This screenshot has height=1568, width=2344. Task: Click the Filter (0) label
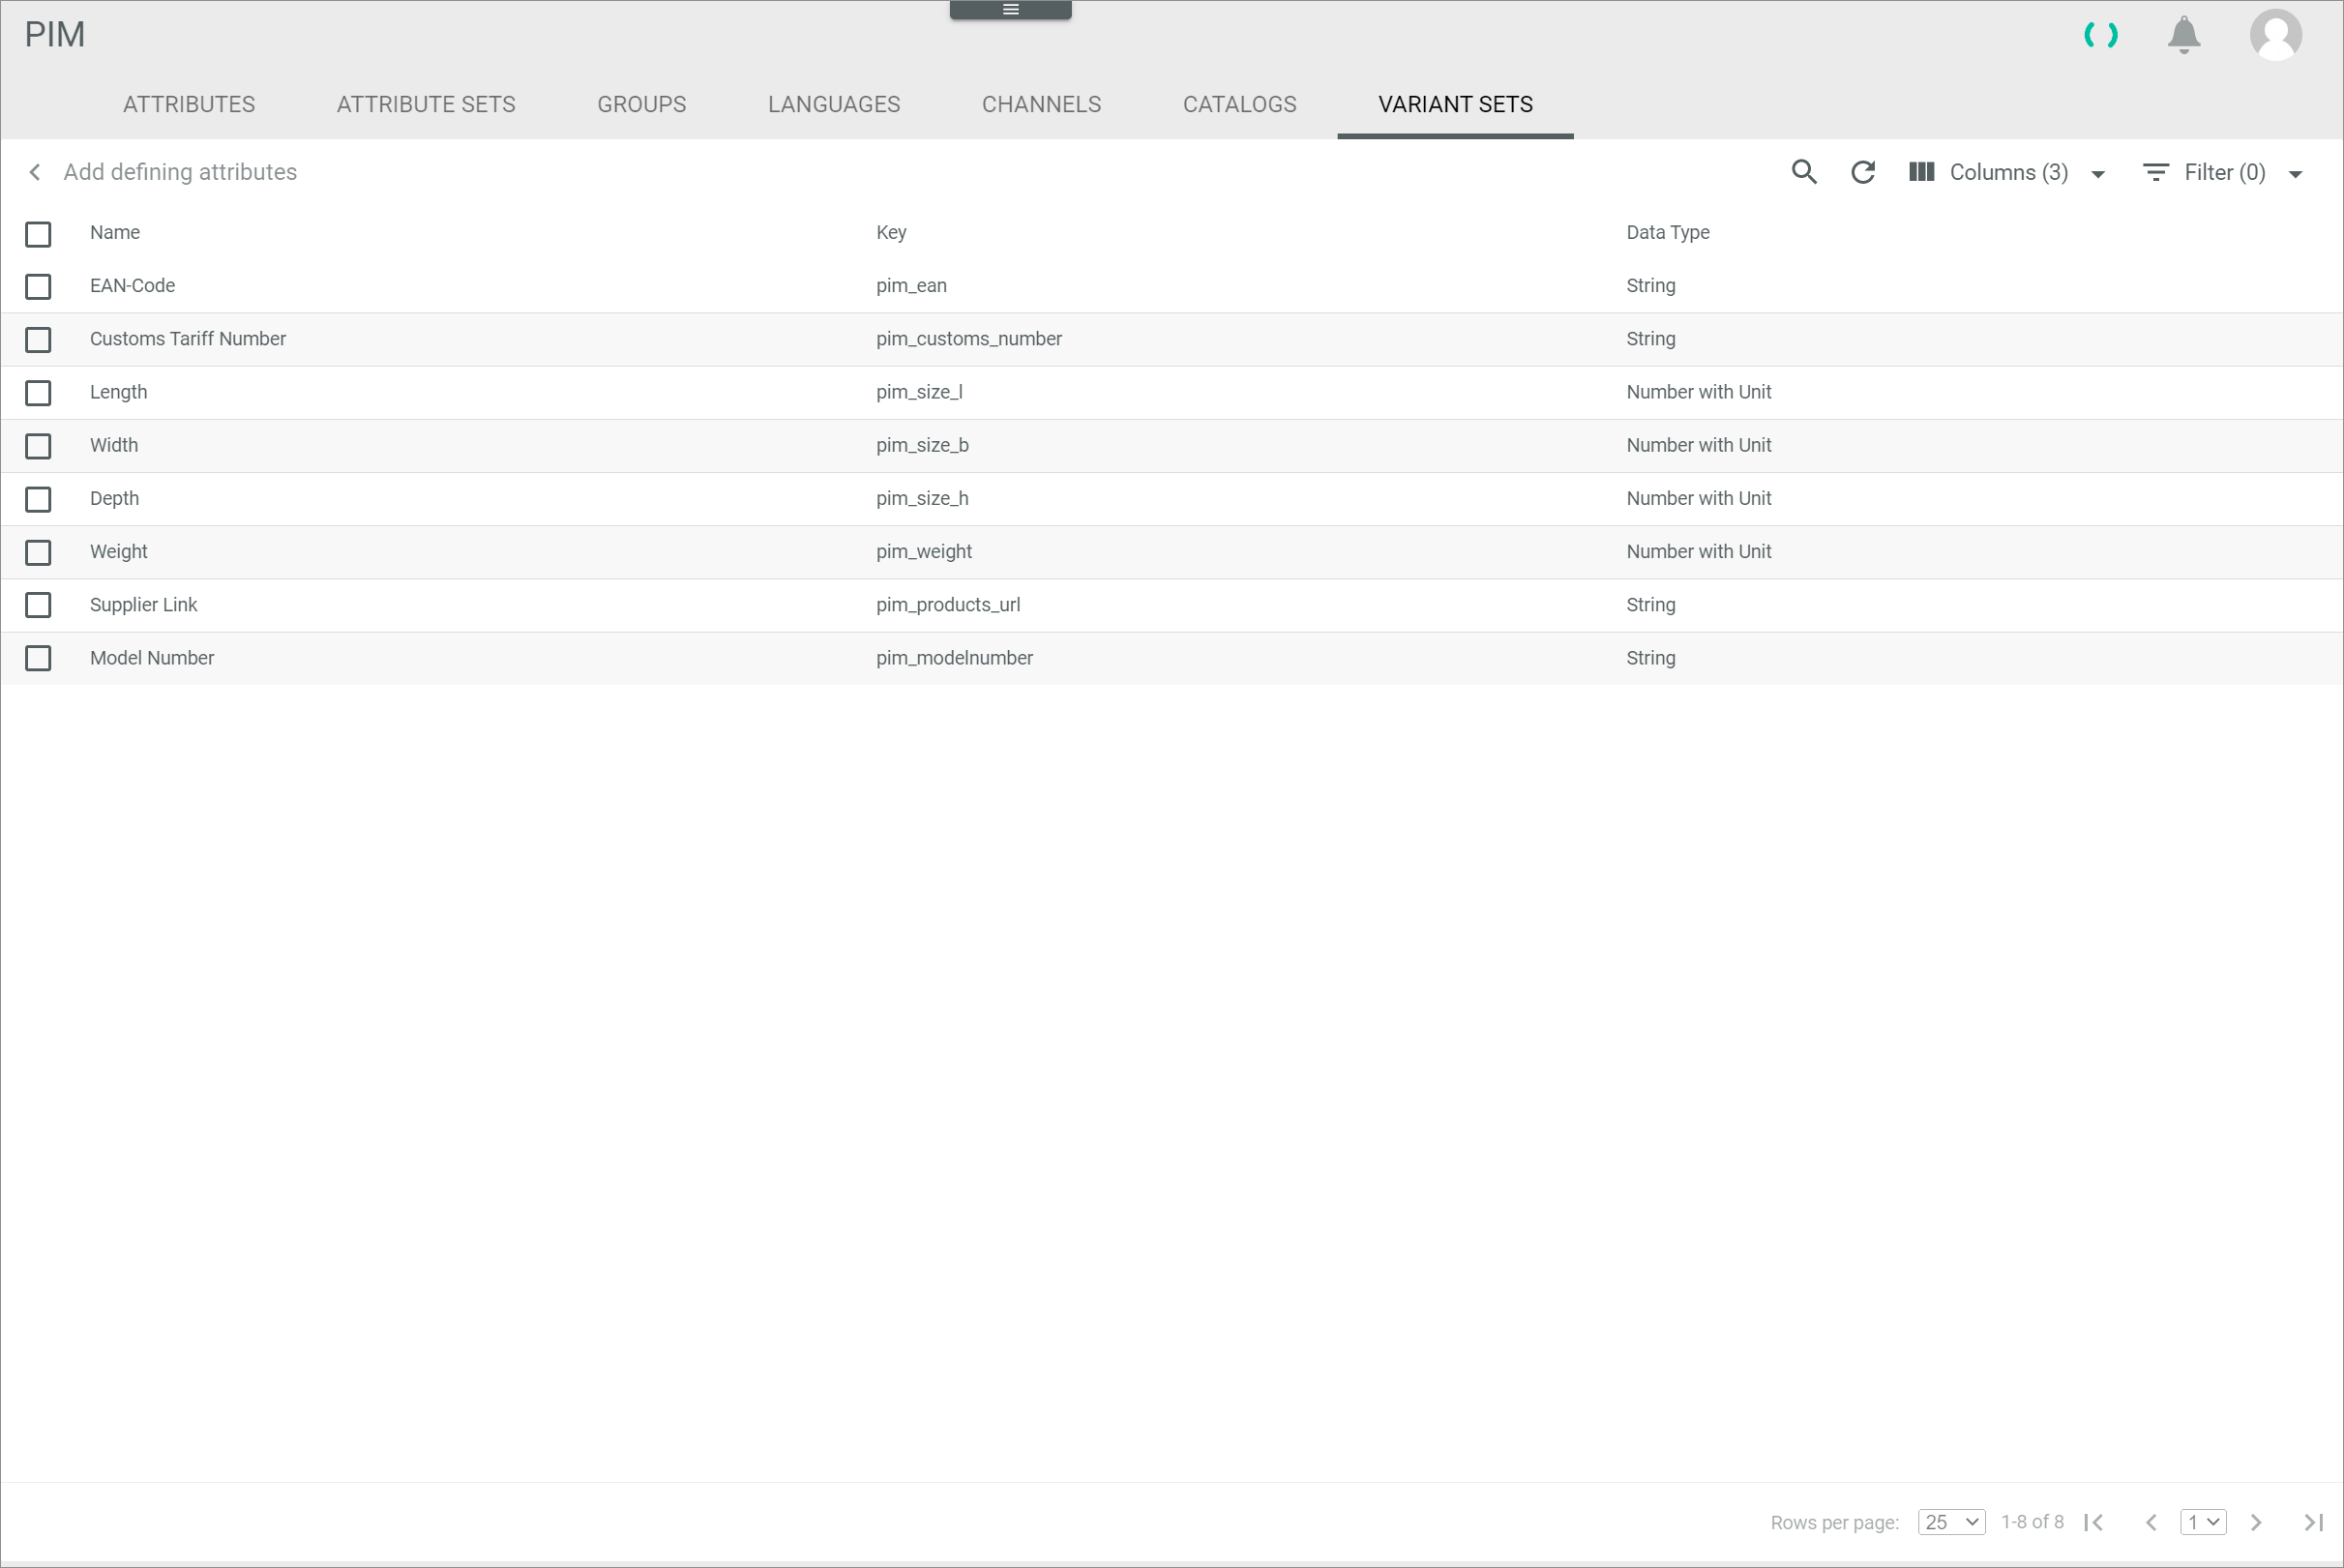pyautogui.click(x=2224, y=172)
